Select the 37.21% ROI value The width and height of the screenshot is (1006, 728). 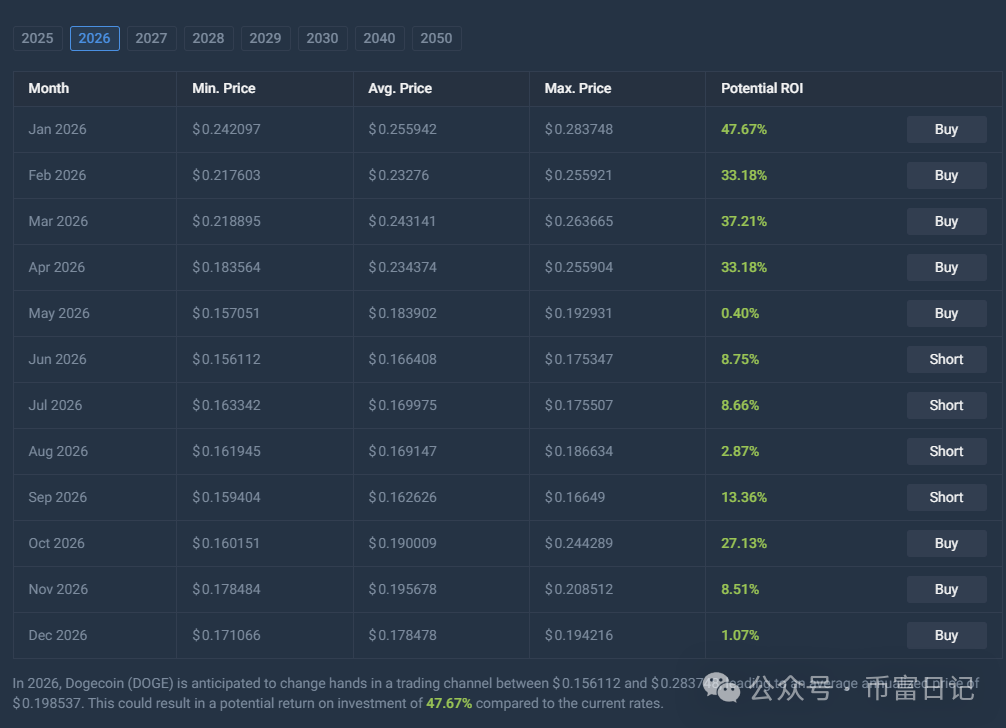pyautogui.click(x=744, y=221)
